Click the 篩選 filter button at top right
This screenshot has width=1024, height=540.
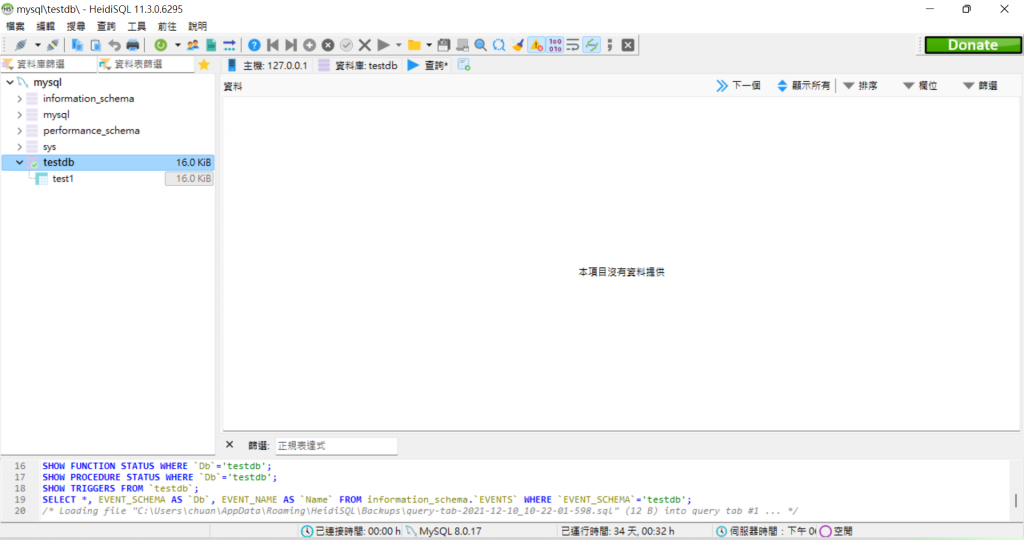pyautogui.click(x=980, y=86)
